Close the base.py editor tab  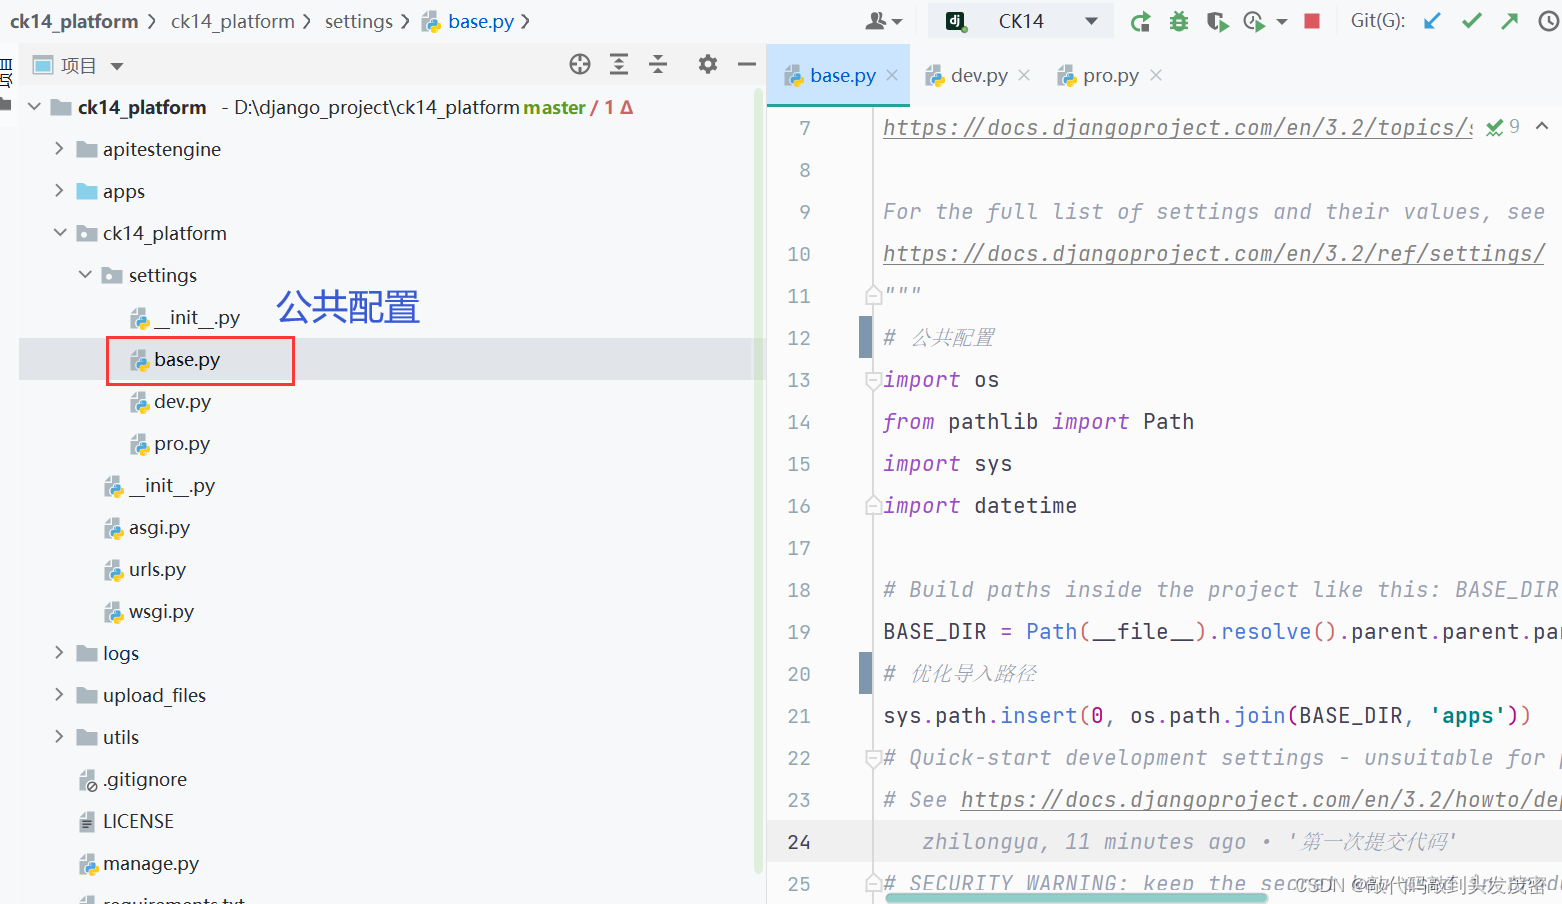(892, 75)
